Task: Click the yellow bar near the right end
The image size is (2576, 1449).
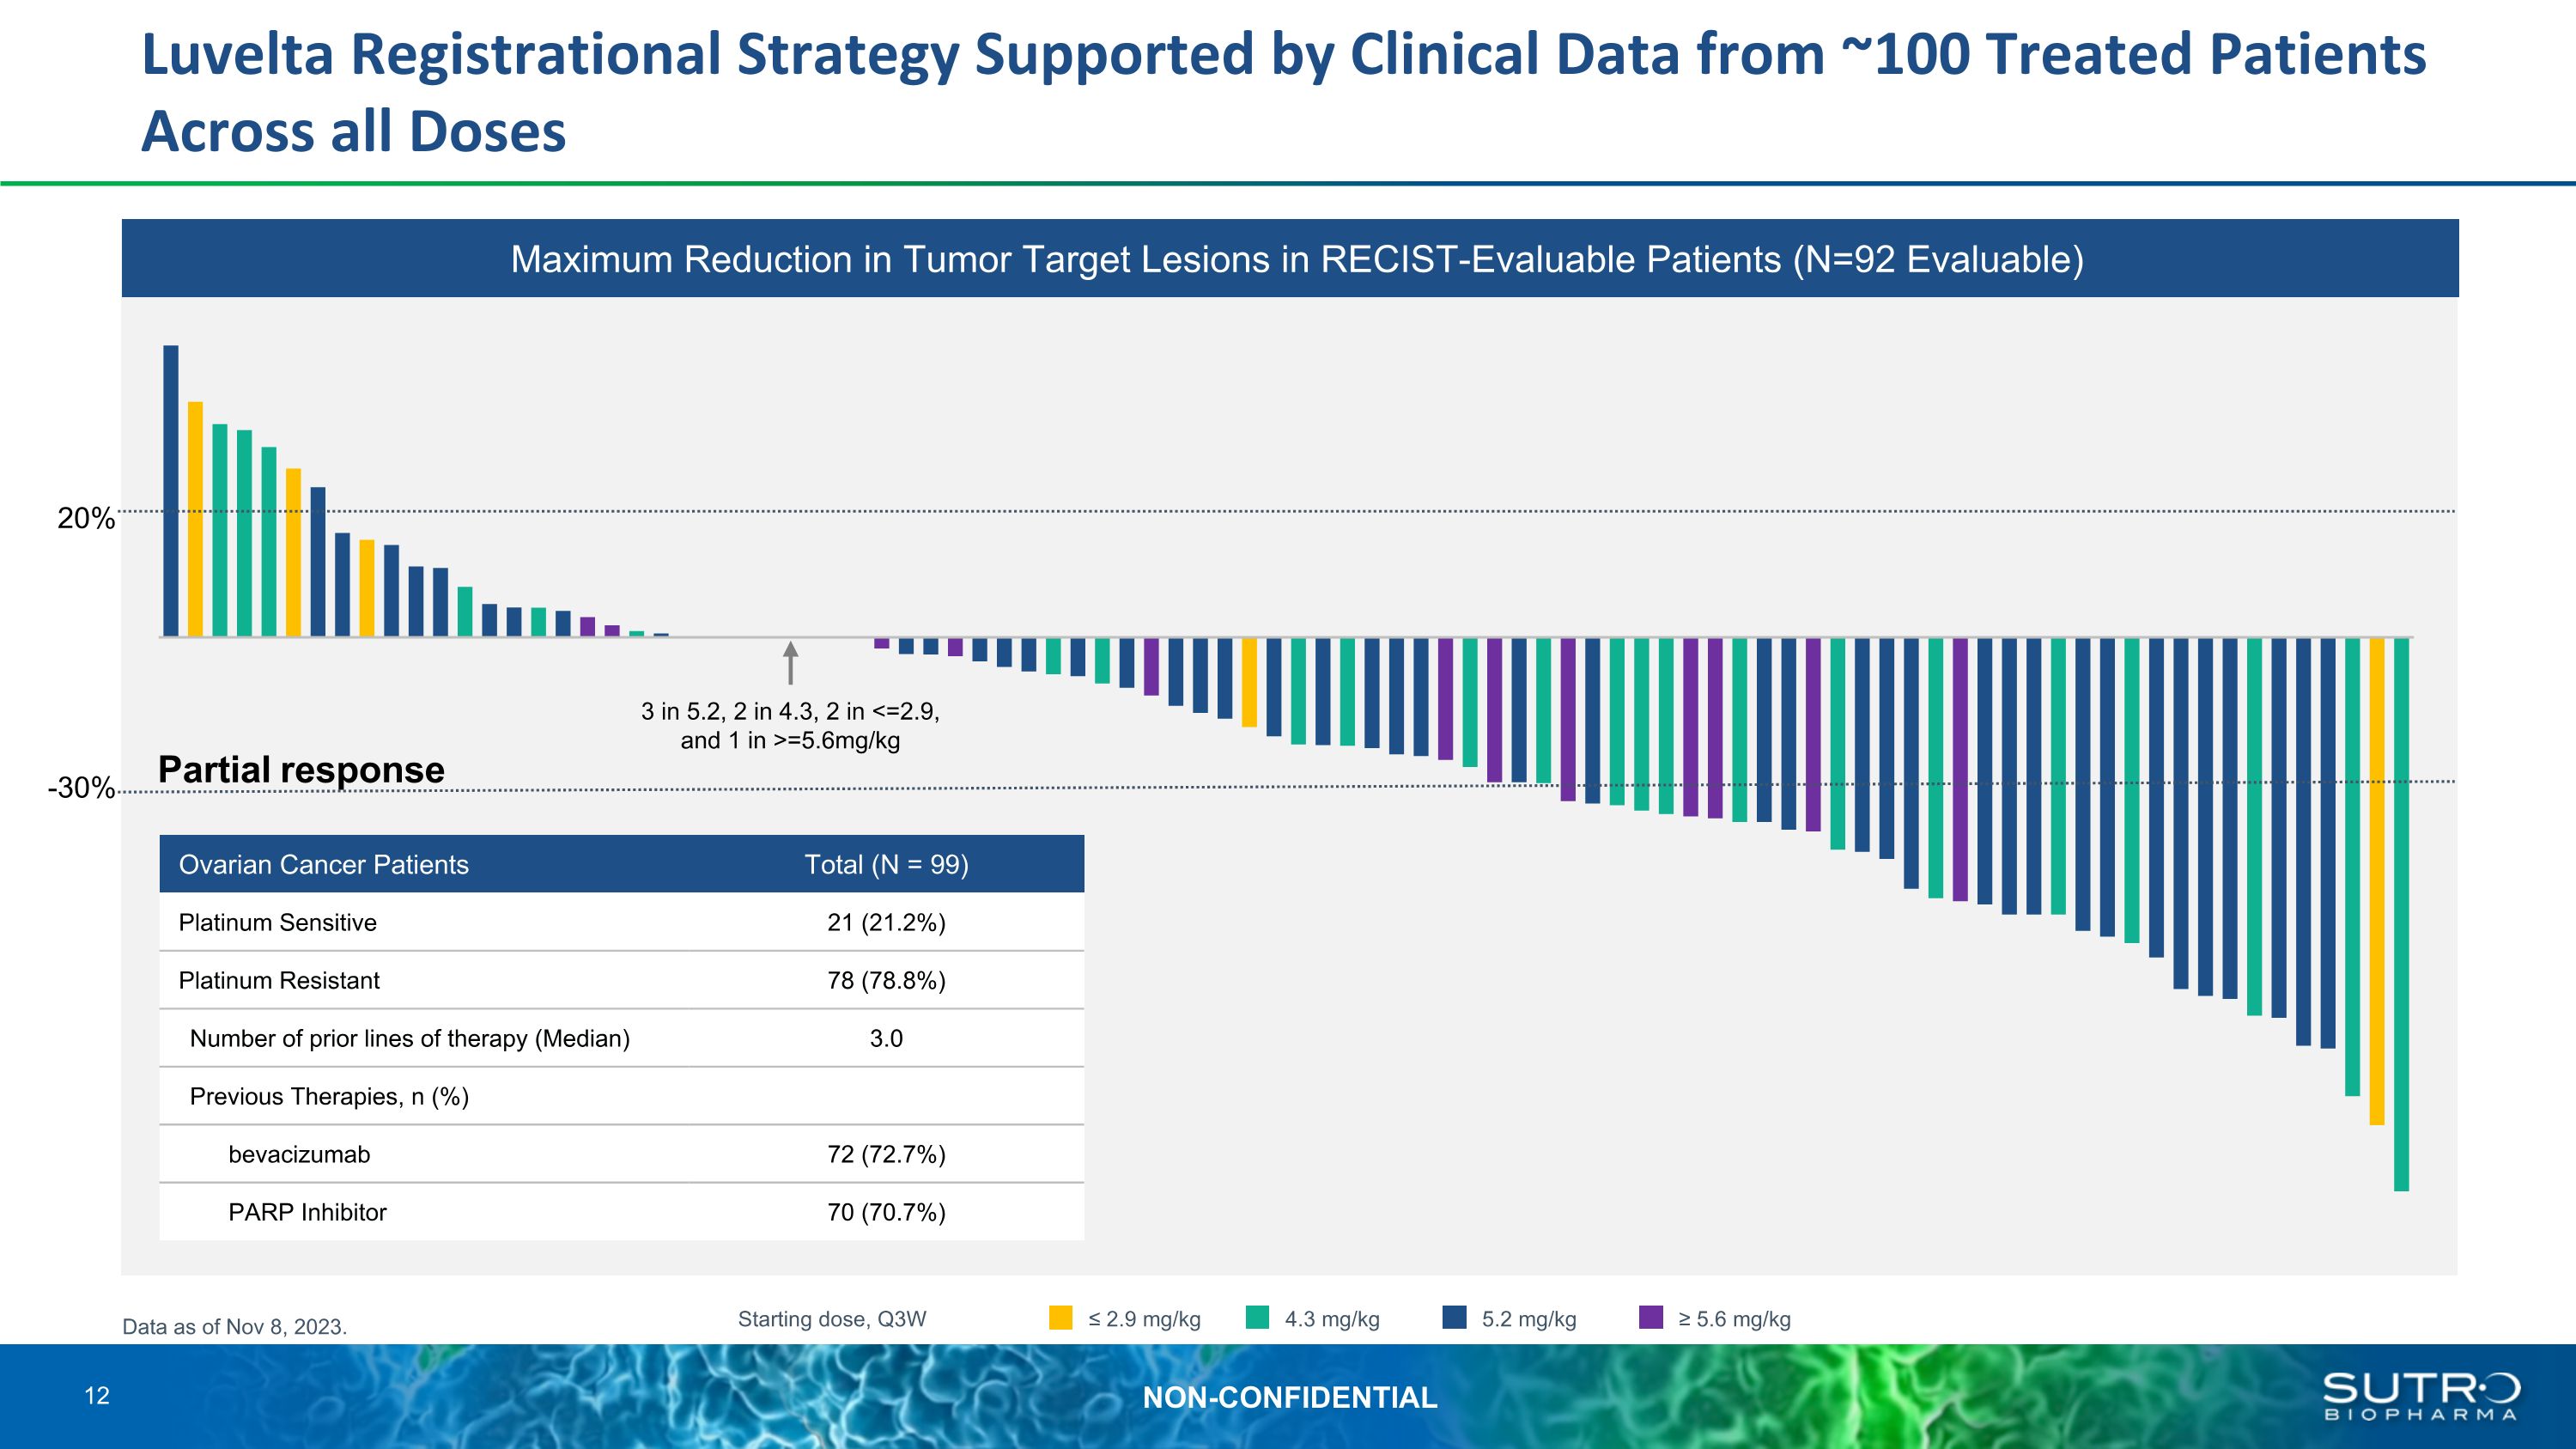Action: pos(2376,880)
